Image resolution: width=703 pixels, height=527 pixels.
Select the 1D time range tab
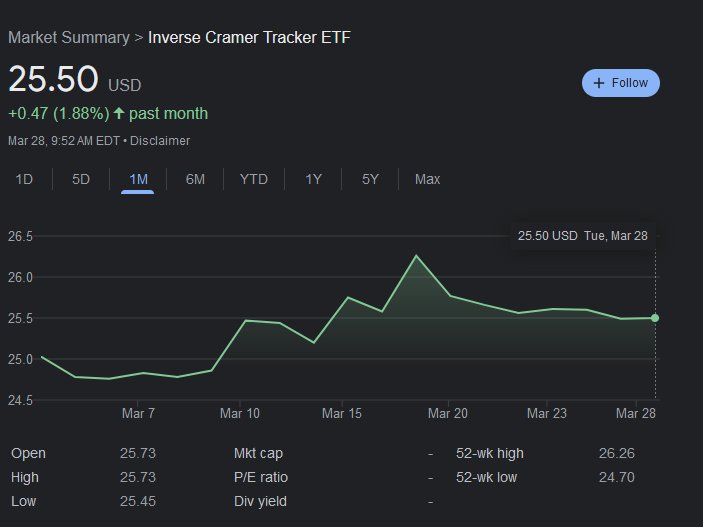[x=24, y=179]
